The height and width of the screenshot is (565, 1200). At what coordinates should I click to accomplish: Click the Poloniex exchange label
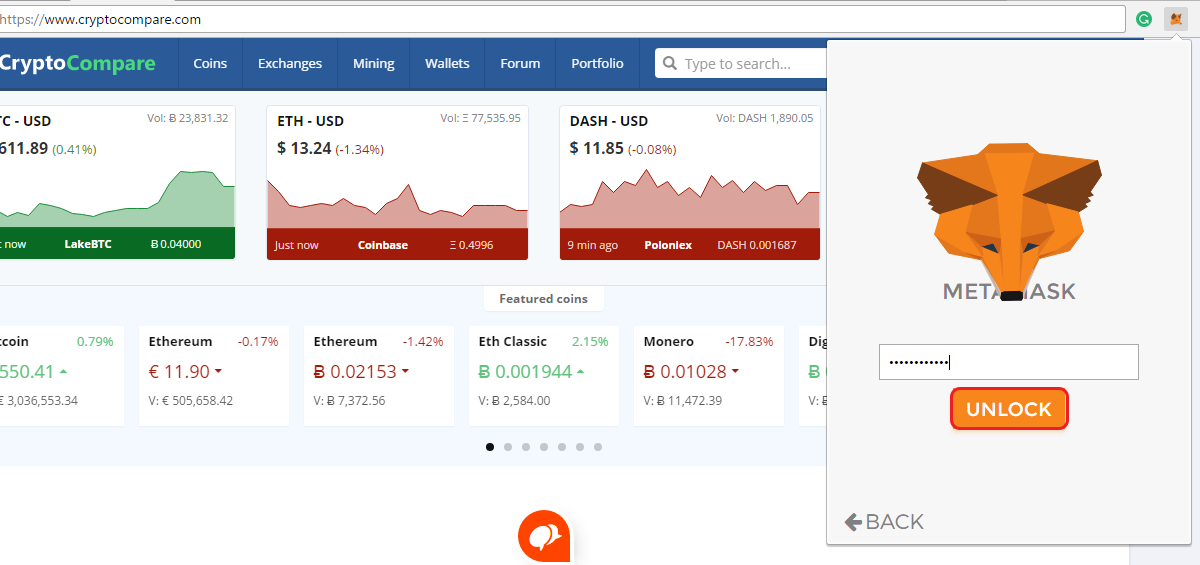click(666, 245)
